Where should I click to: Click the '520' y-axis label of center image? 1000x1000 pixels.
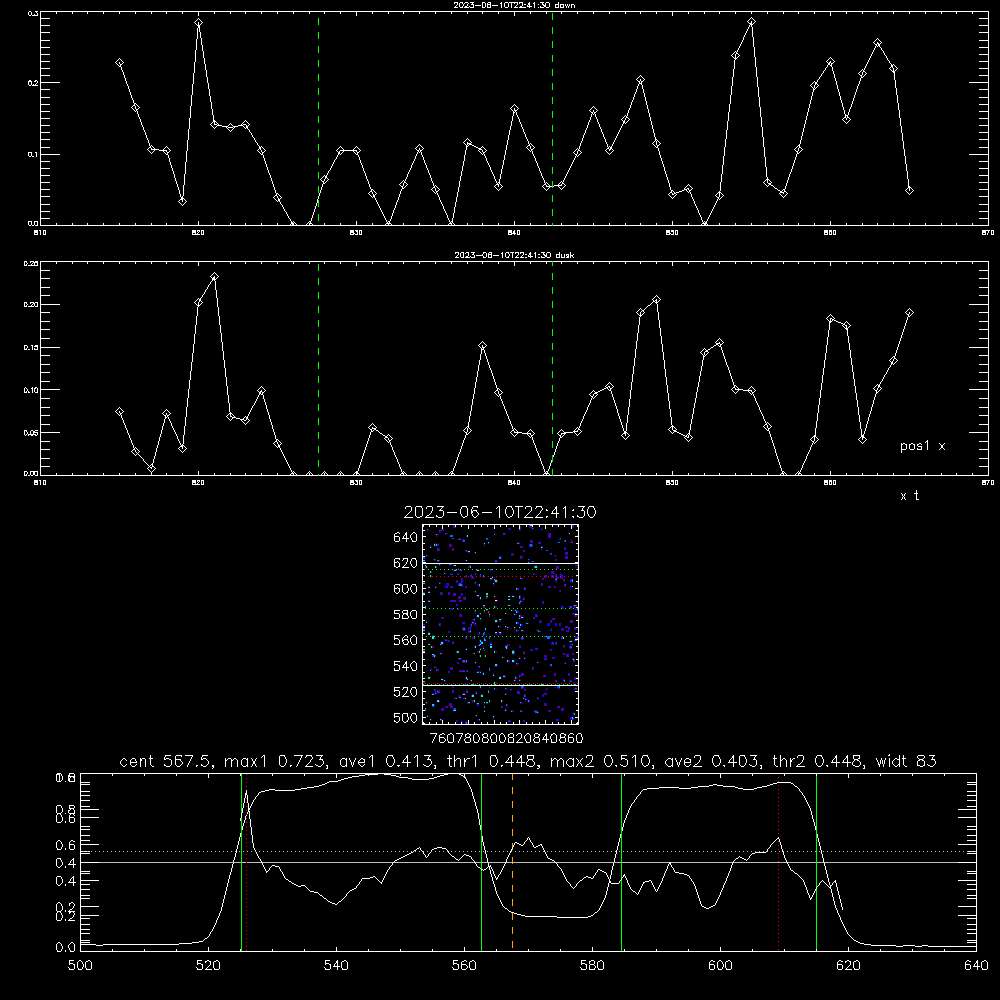(x=406, y=692)
